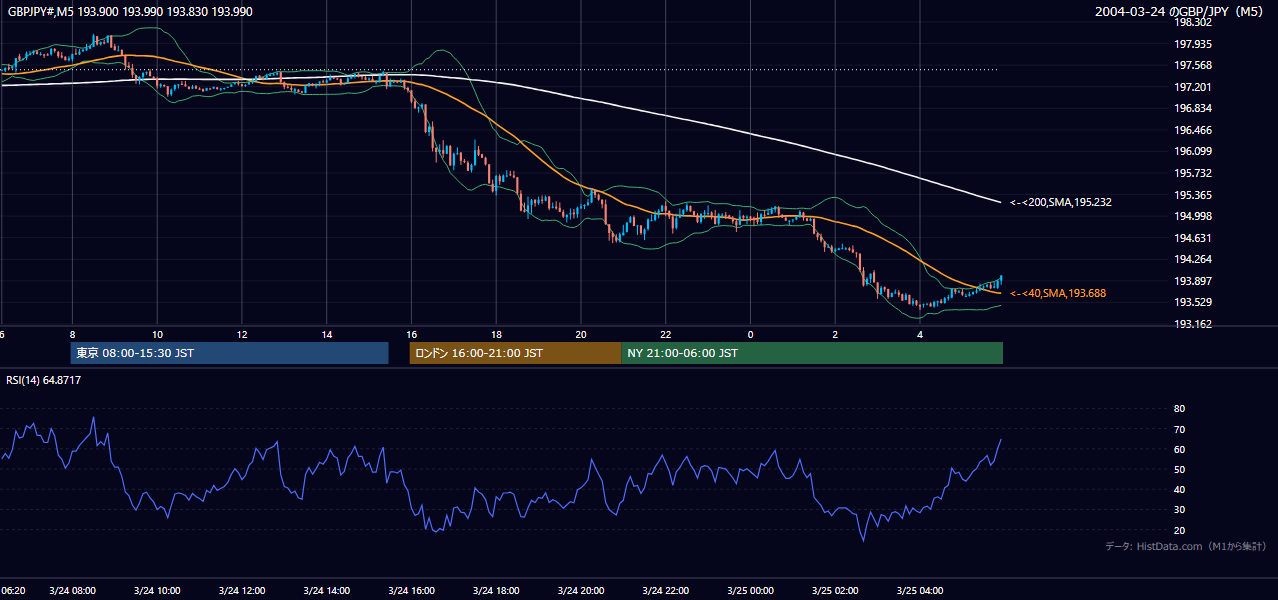The image size is (1278, 600).
Task: Click the RSI(14) 64.8717 indicator label
Action: coord(44,380)
